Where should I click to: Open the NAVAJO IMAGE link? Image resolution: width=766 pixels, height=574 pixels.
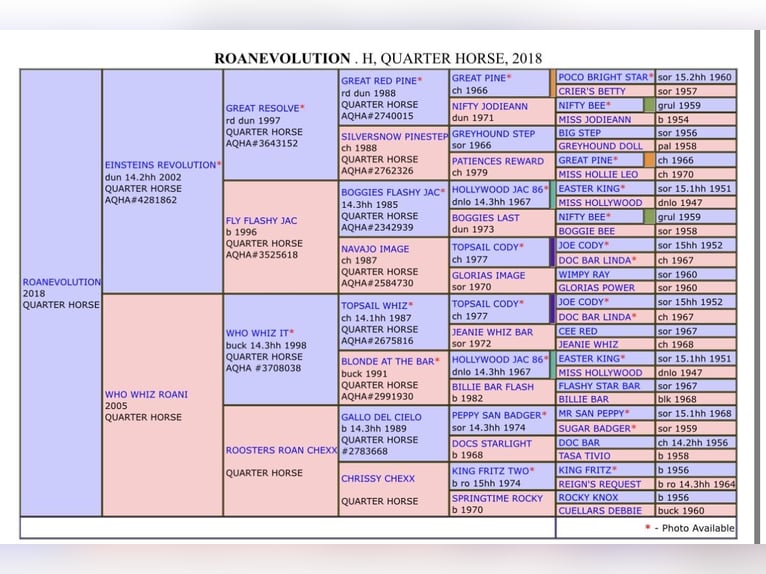(375, 249)
